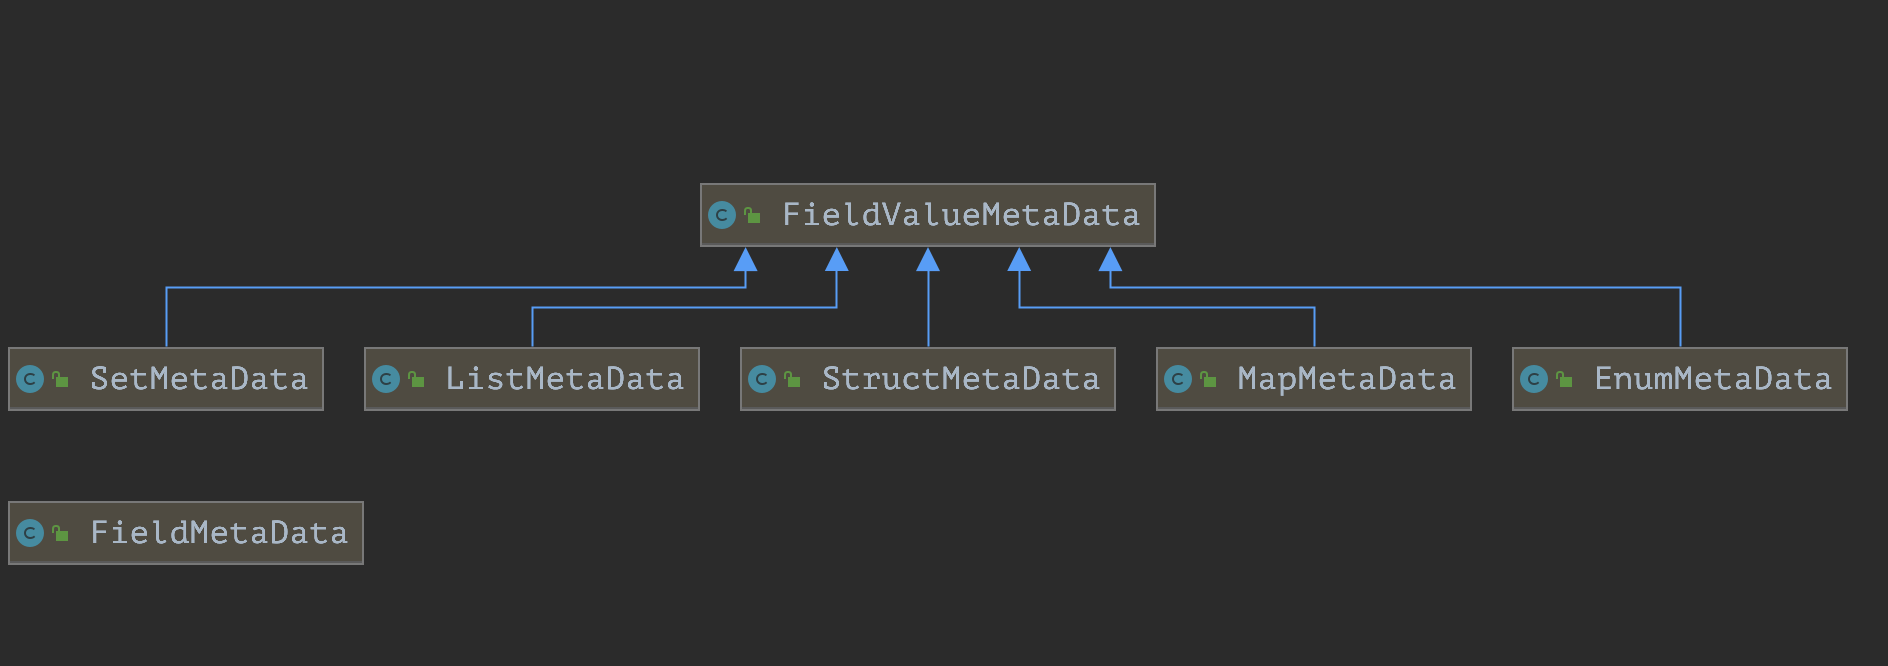
Task: Click the class icon beside FieldMetaData
Action: (x=30, y=533)
